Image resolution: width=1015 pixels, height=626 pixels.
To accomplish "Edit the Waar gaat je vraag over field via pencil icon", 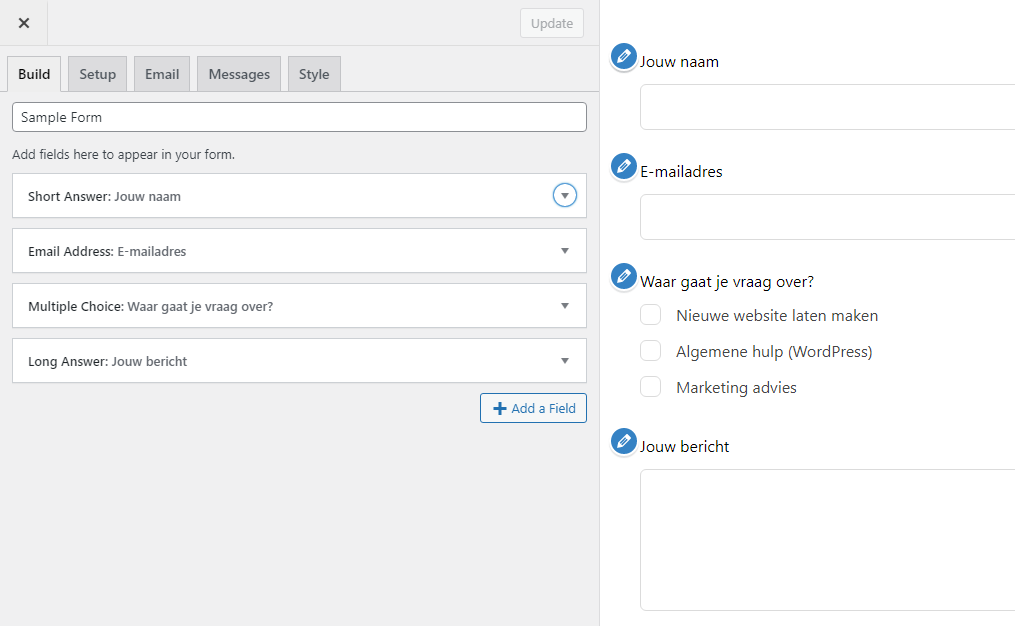I will point(624,277).
